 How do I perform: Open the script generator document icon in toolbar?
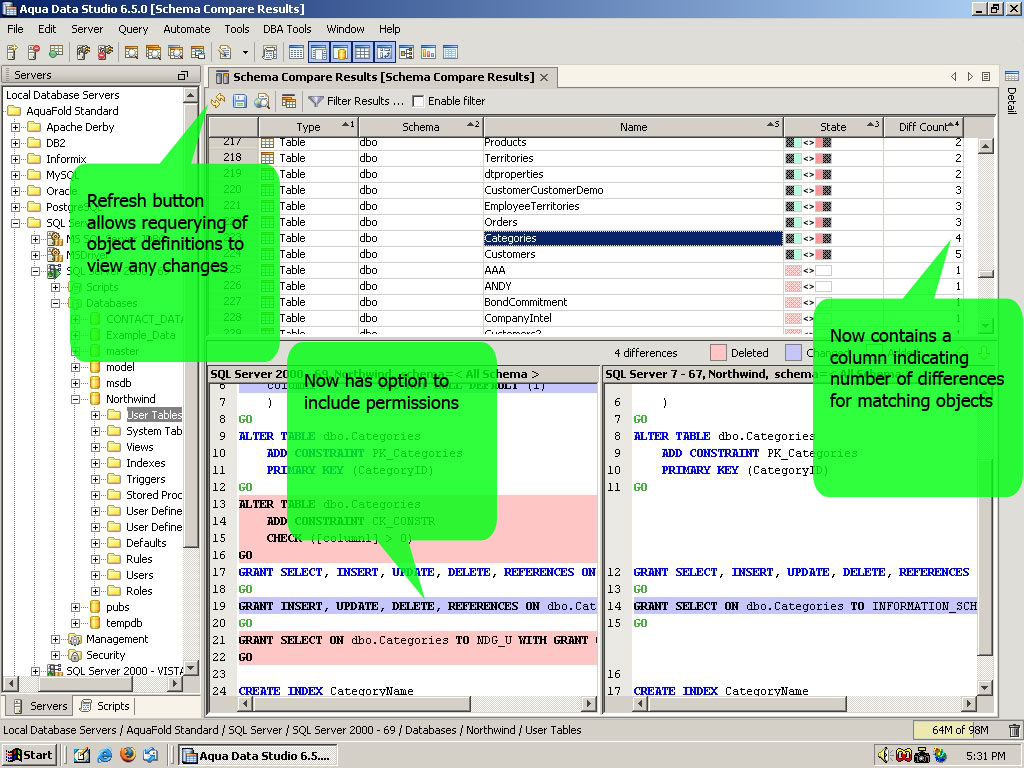[225, 52]
